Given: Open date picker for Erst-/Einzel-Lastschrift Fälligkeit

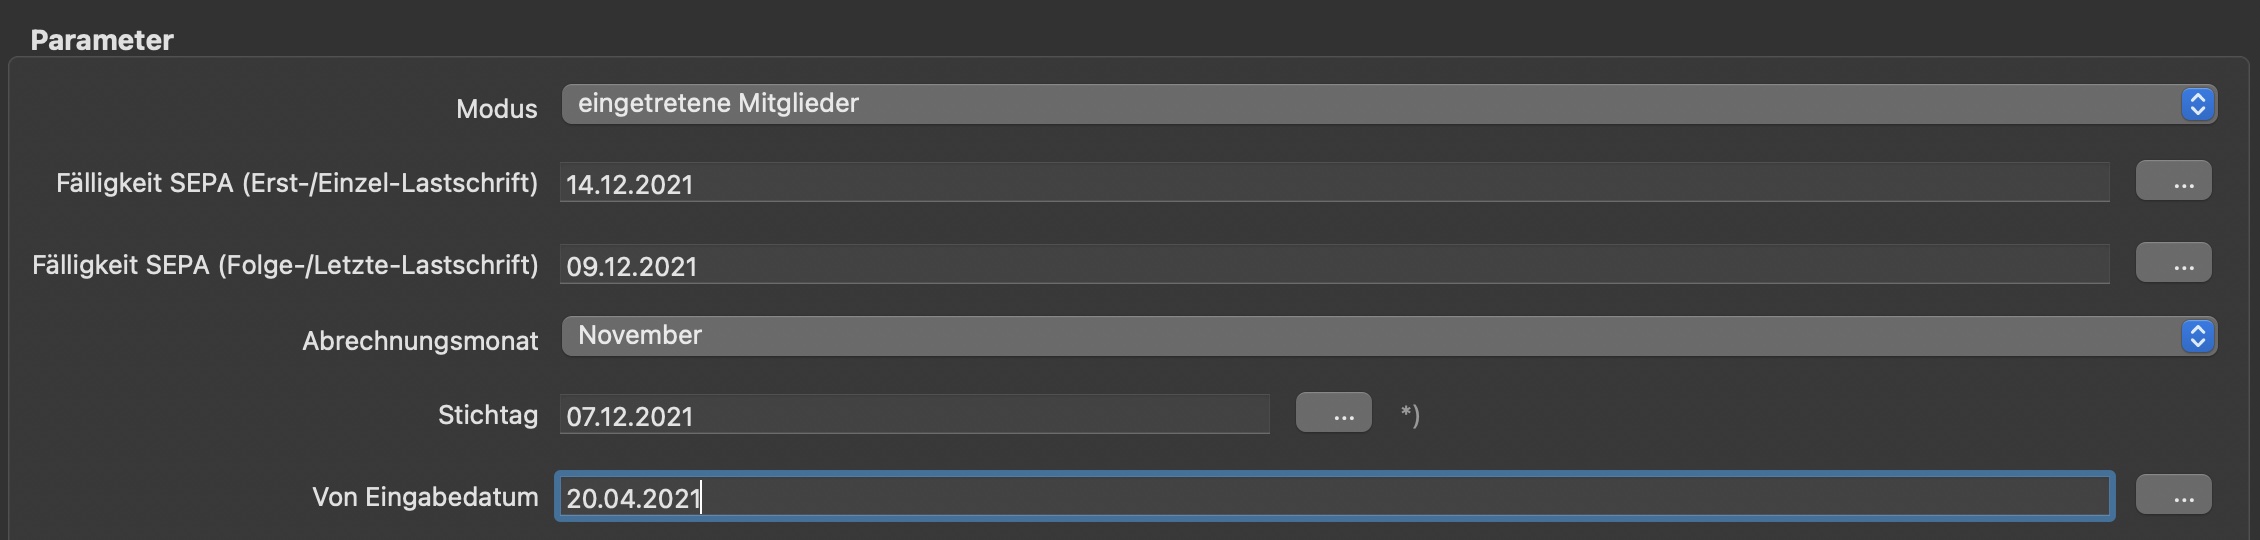Looking at the screenshot, I should pos(2173,181).
